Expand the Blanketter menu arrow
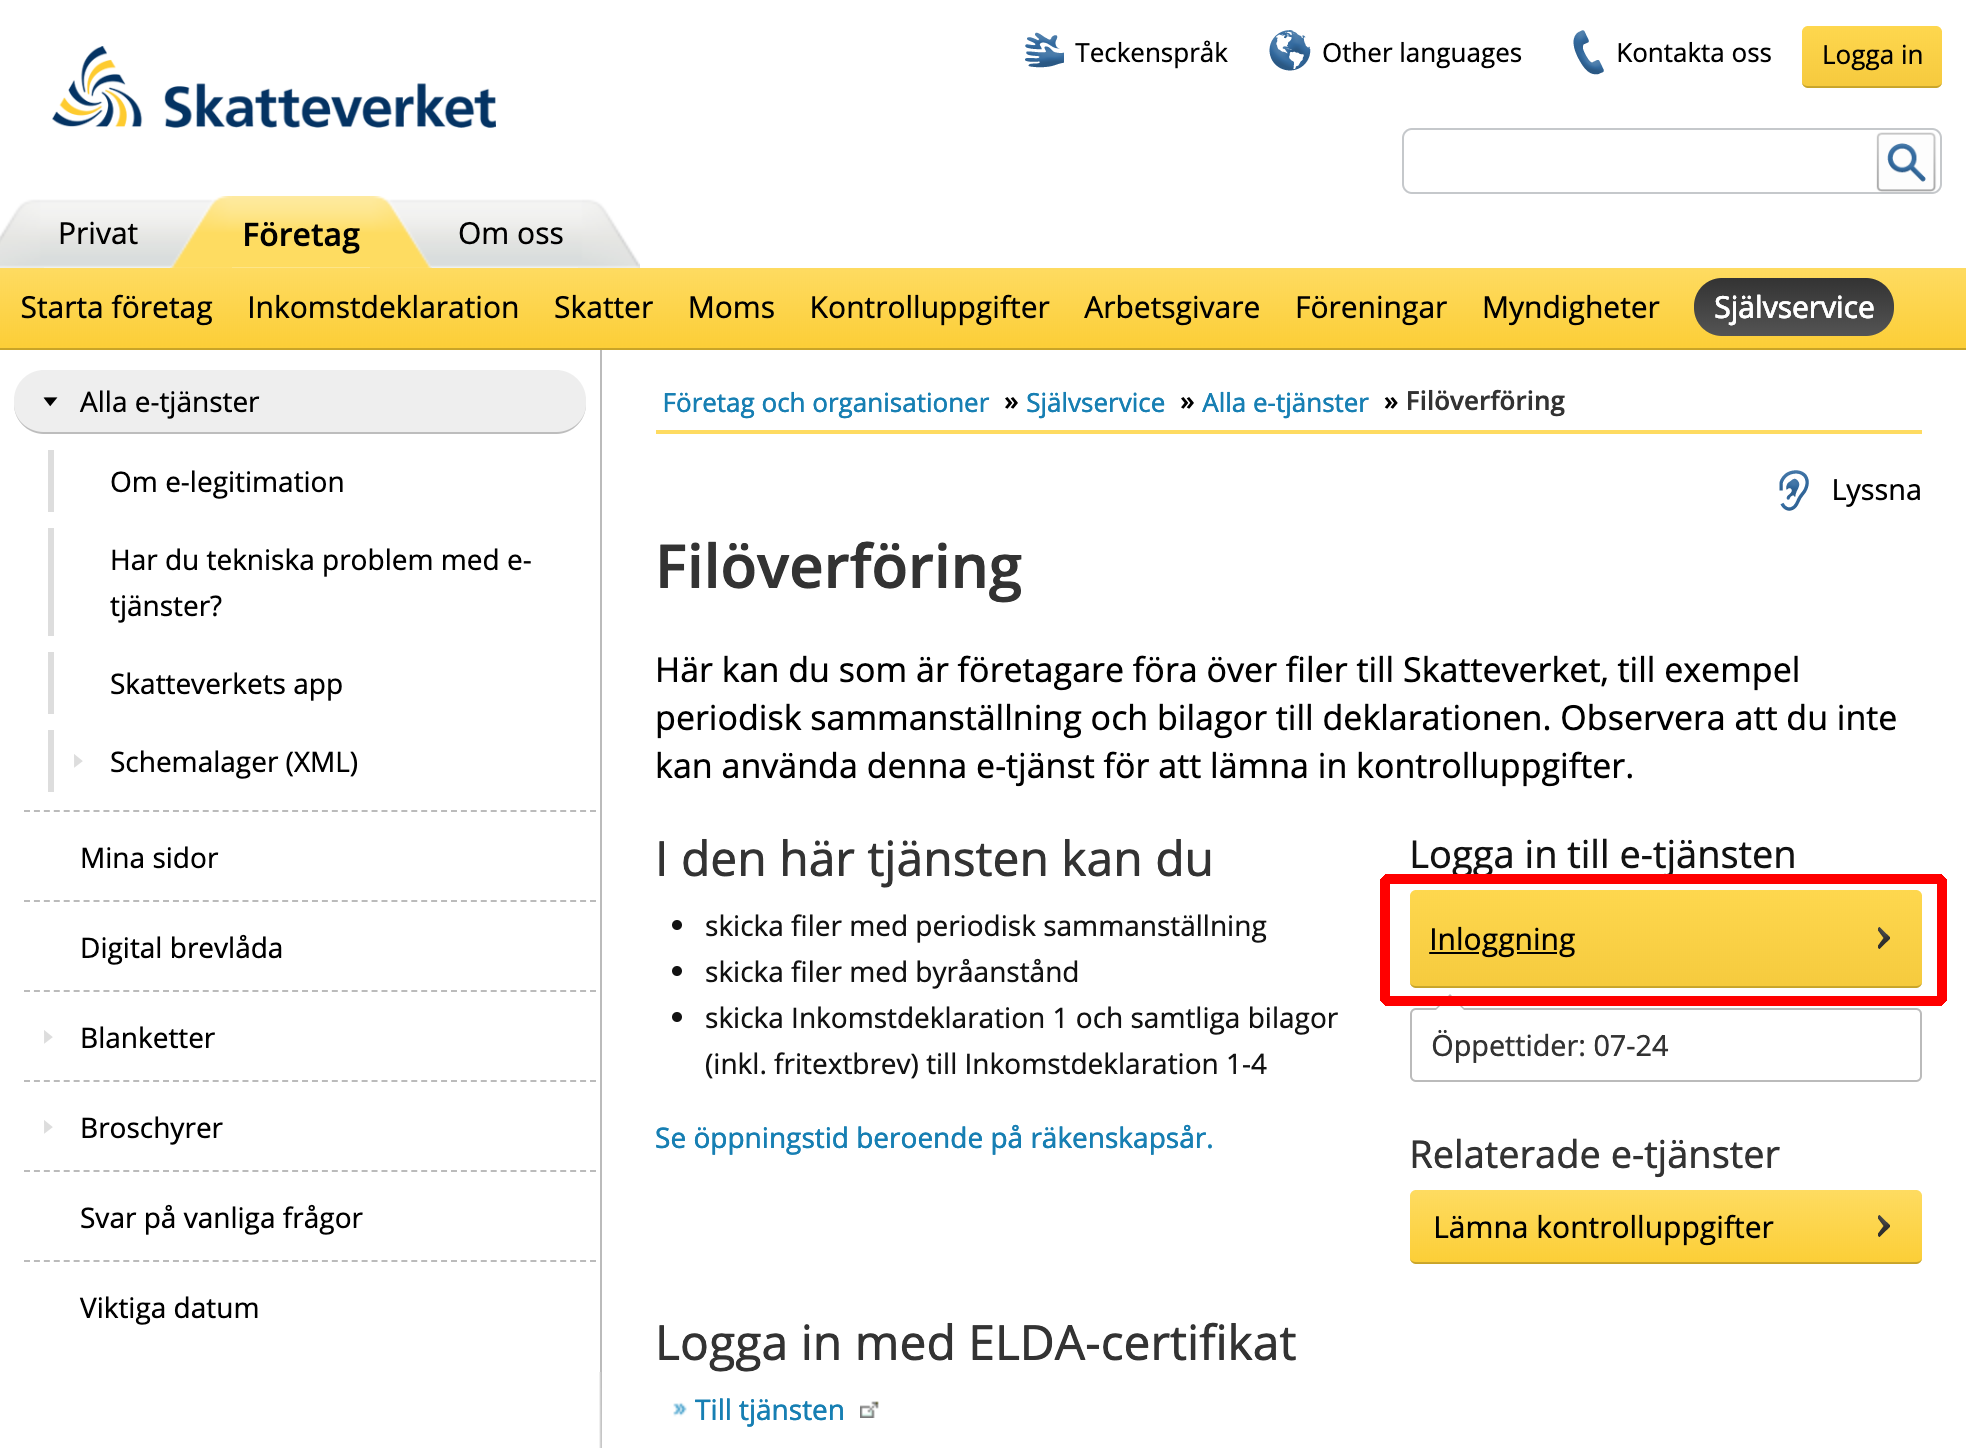The height and width of the screenshot is (1448, 1966). pos(48,1037)
